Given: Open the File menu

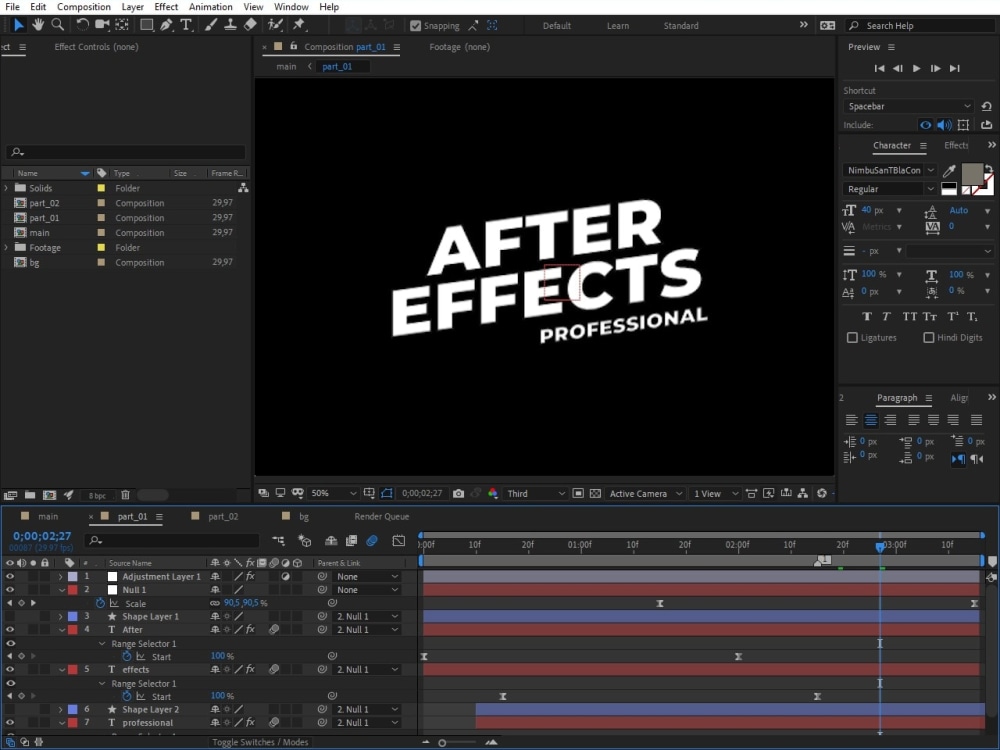Looking at the screenshot, I should pyautogui.click(x=12, y=7).
